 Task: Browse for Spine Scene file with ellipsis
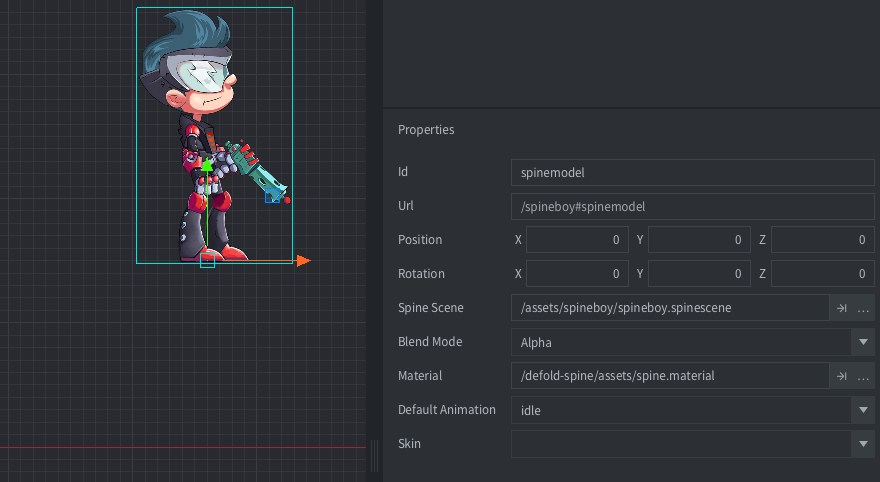[x=863, y=308]
